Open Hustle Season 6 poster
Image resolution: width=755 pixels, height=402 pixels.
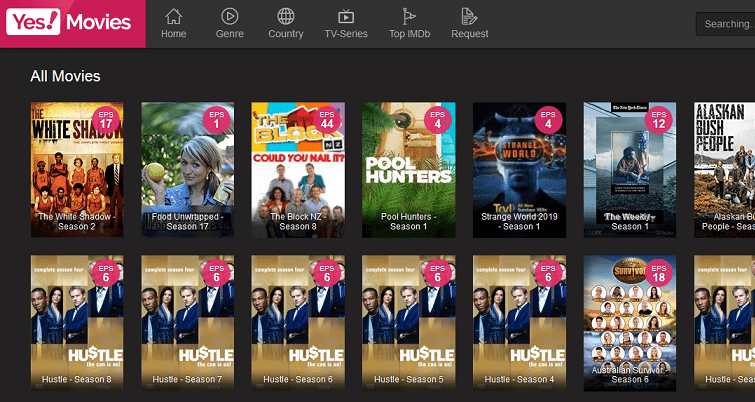298,323
